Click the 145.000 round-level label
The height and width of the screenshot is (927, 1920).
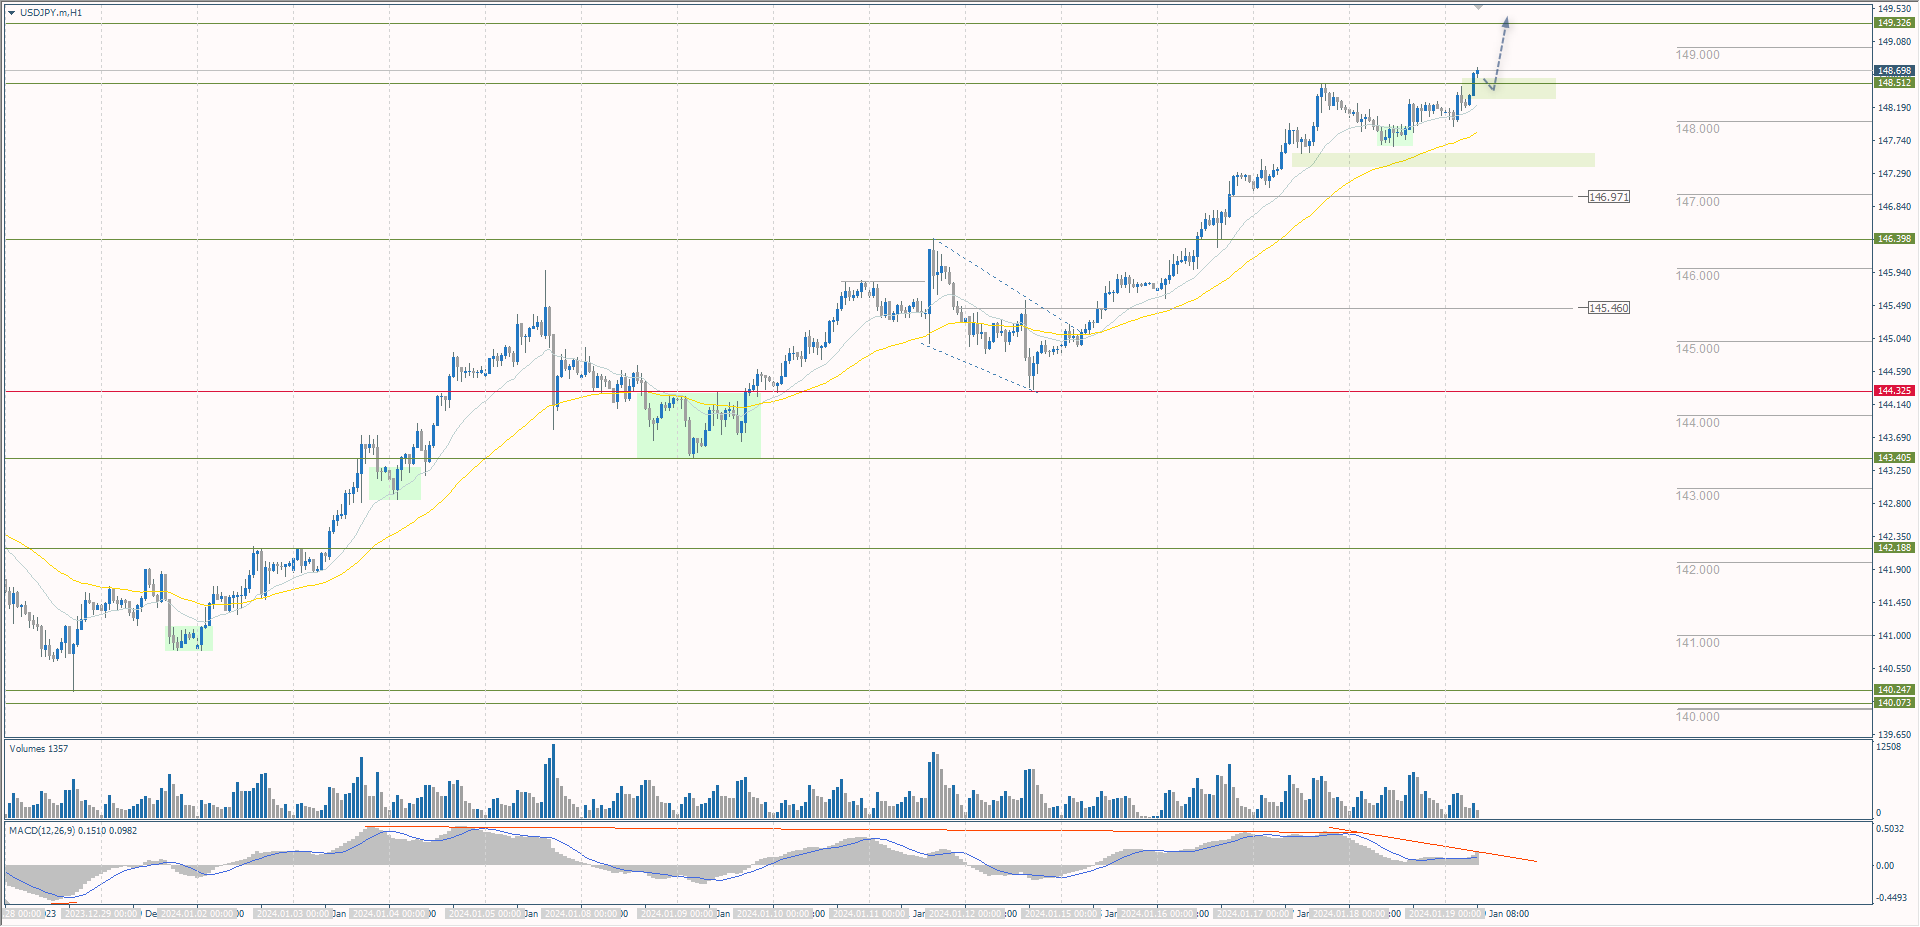[1698, 349]
